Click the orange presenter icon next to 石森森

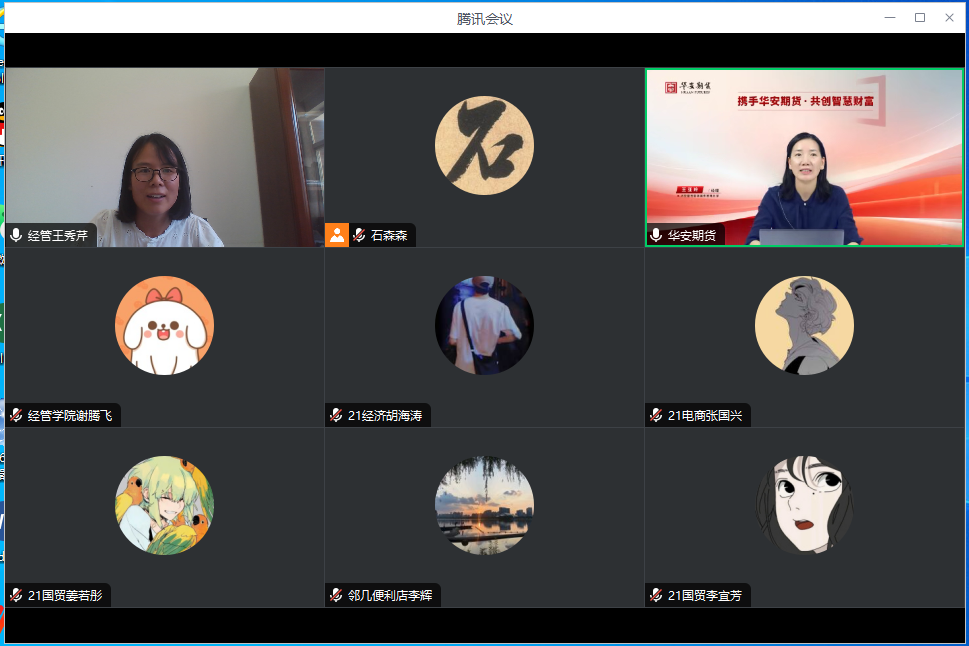335,235
